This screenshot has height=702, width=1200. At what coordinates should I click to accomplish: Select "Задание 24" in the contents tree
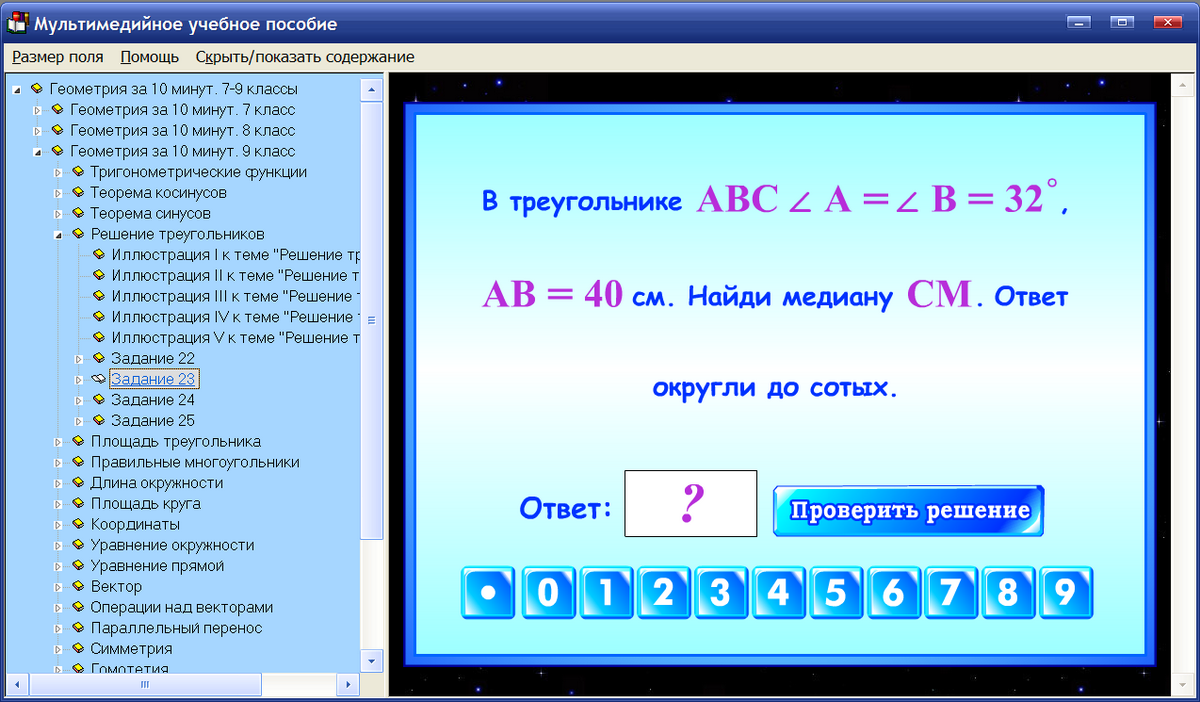(x=155, y=399)
